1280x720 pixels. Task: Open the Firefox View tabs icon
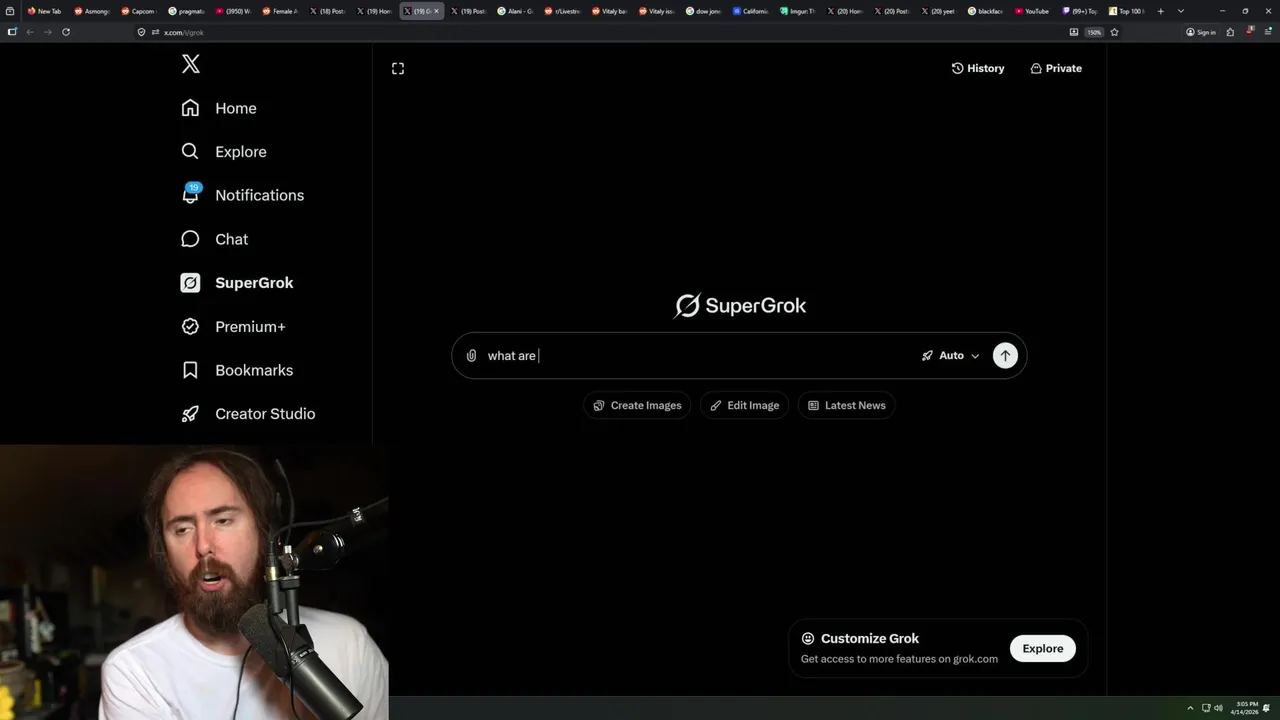point(9,11)
